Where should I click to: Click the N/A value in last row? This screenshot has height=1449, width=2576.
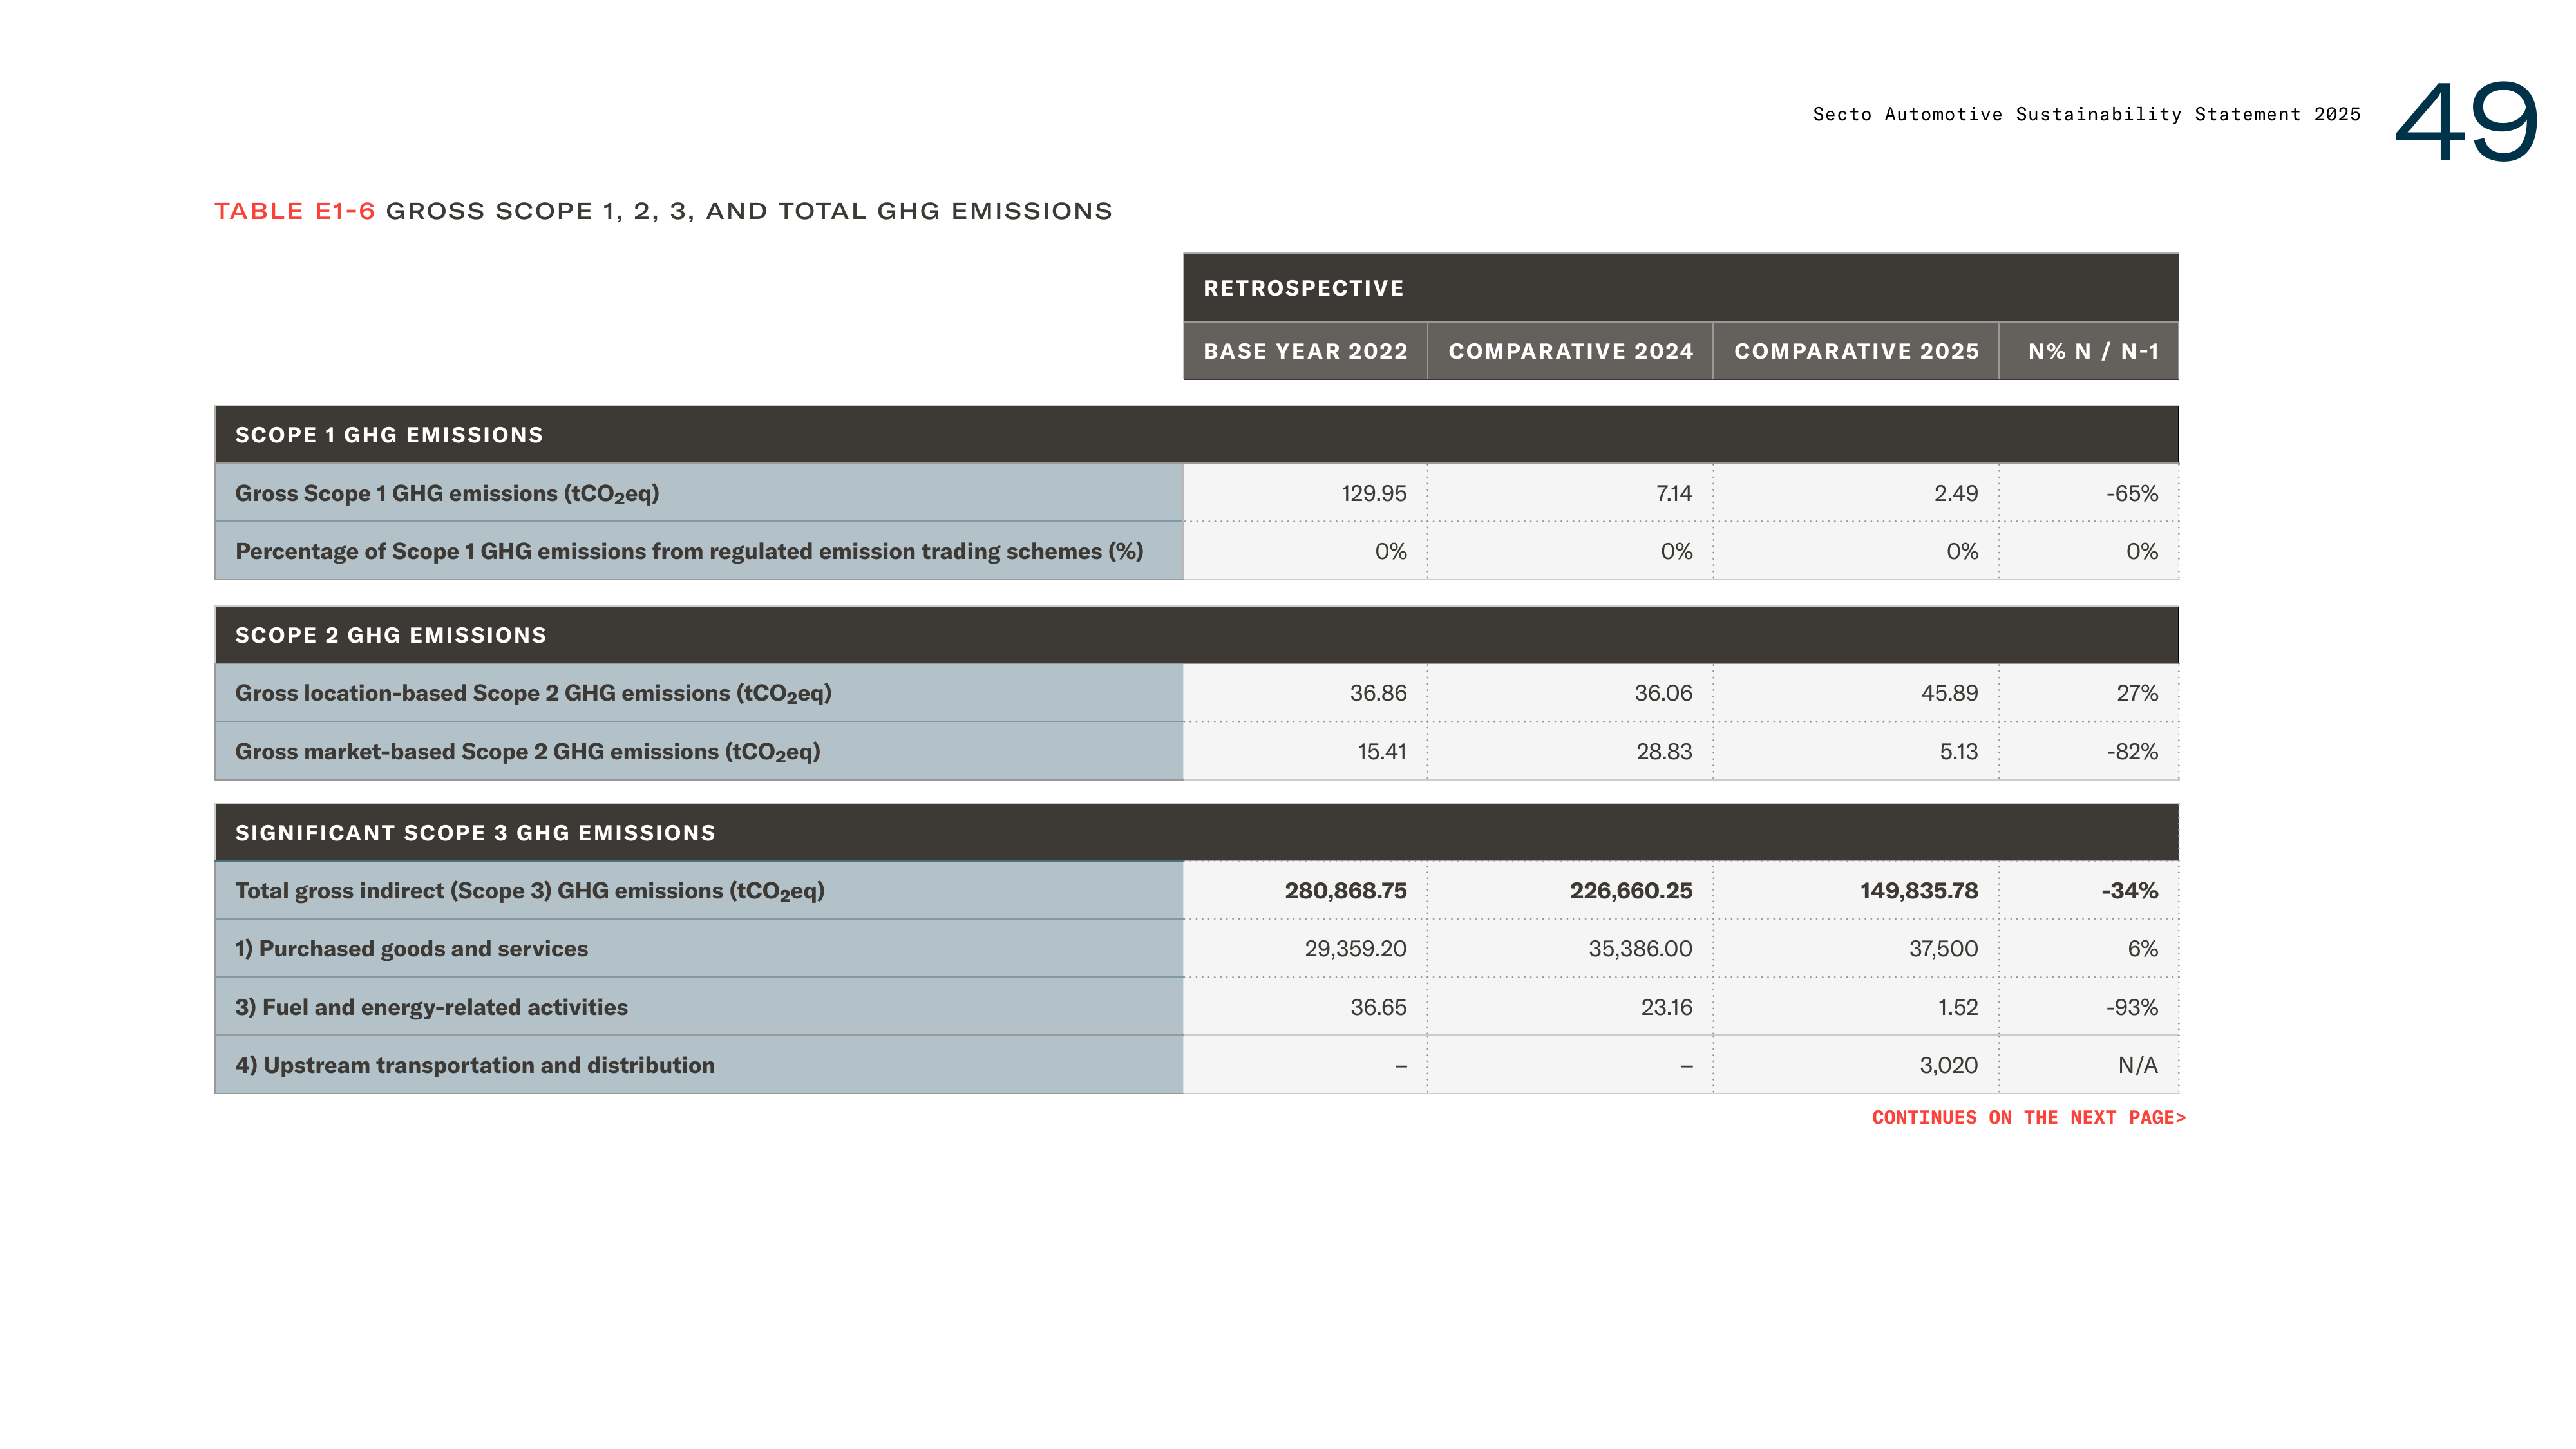2137,1065
